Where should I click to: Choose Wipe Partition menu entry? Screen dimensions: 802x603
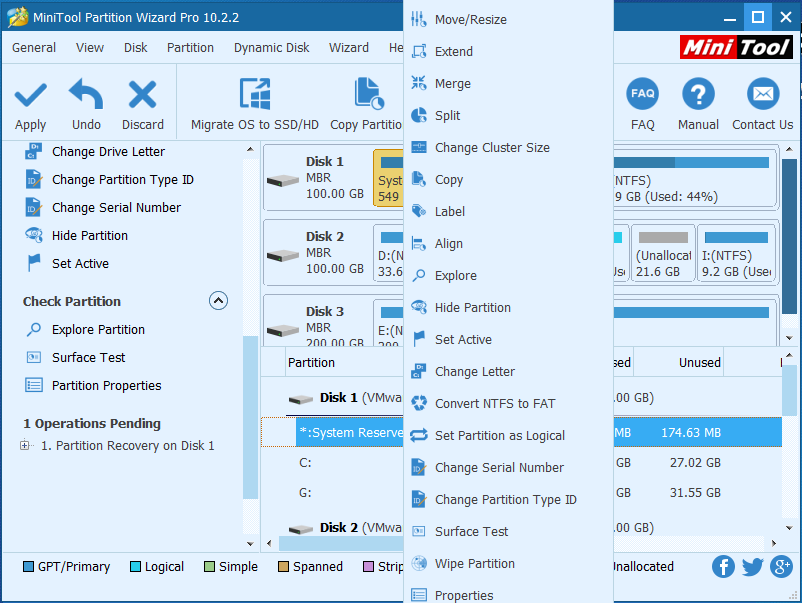508,564
